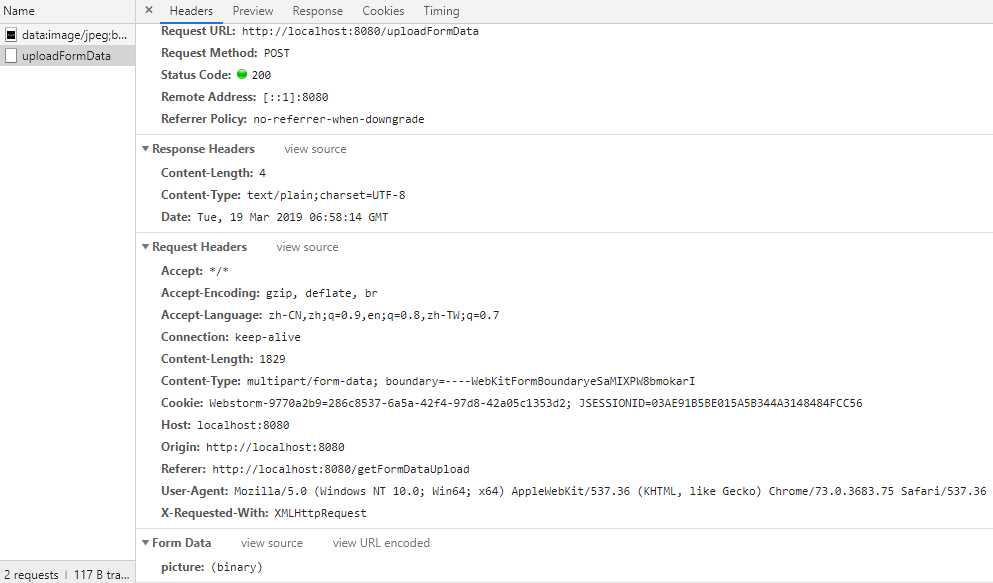
Task: Click the Request URL value text
Action: click(360, 31)
